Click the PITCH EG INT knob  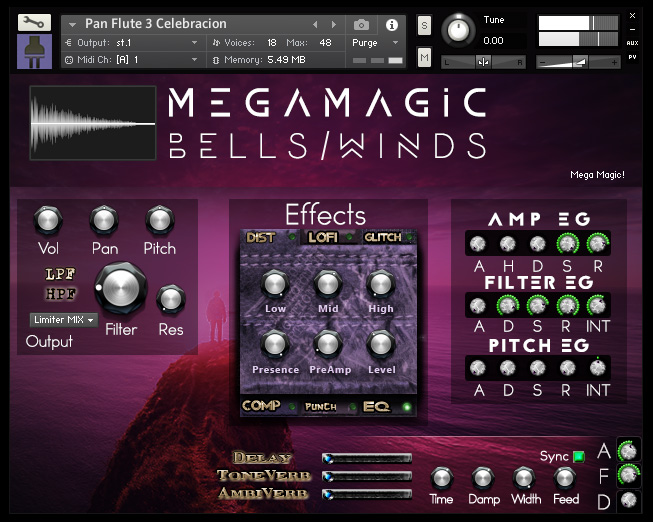click(x=598, y=367)
